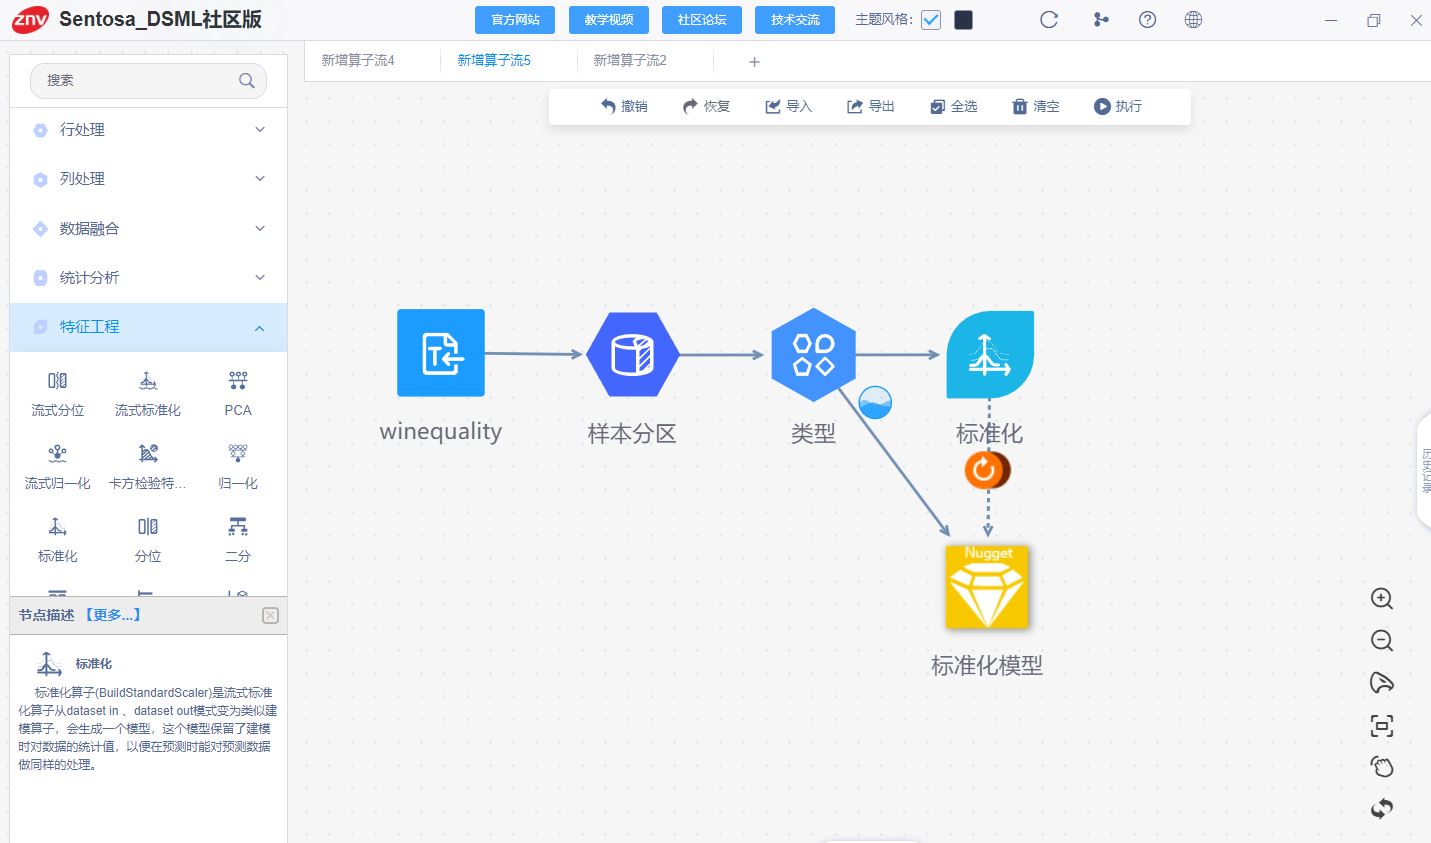Pick the 卡方检验 operator icon
1431x843 pixels.
(x=148, y=454)
